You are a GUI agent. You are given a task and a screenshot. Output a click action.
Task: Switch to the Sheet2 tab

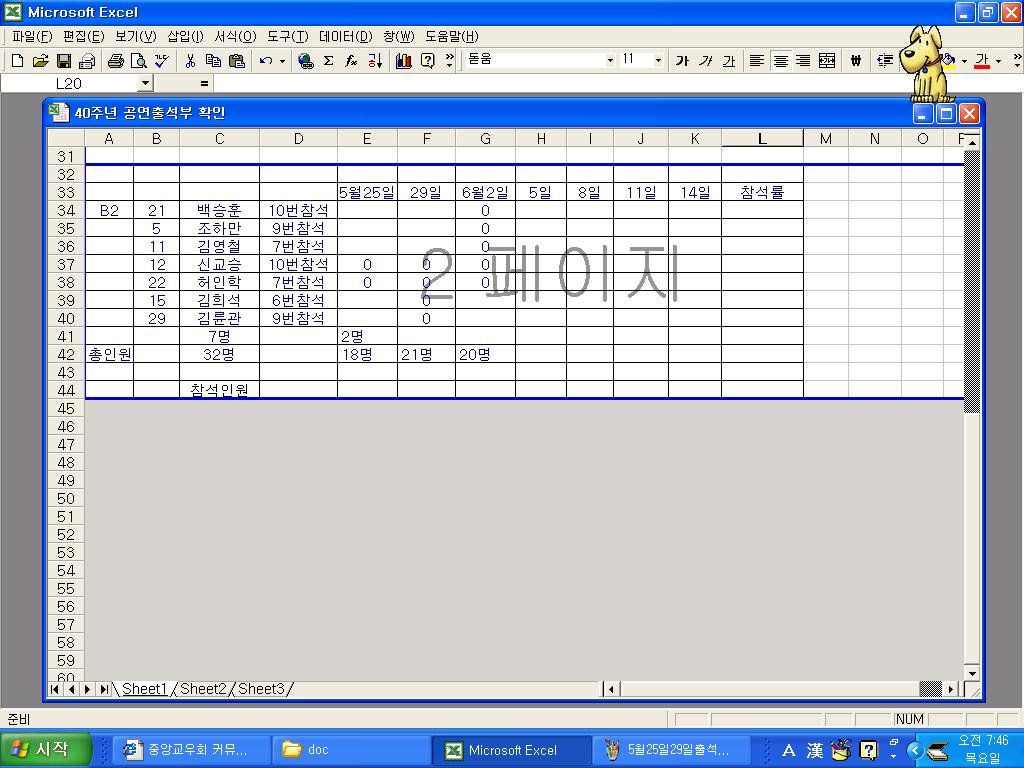(203, 689)
